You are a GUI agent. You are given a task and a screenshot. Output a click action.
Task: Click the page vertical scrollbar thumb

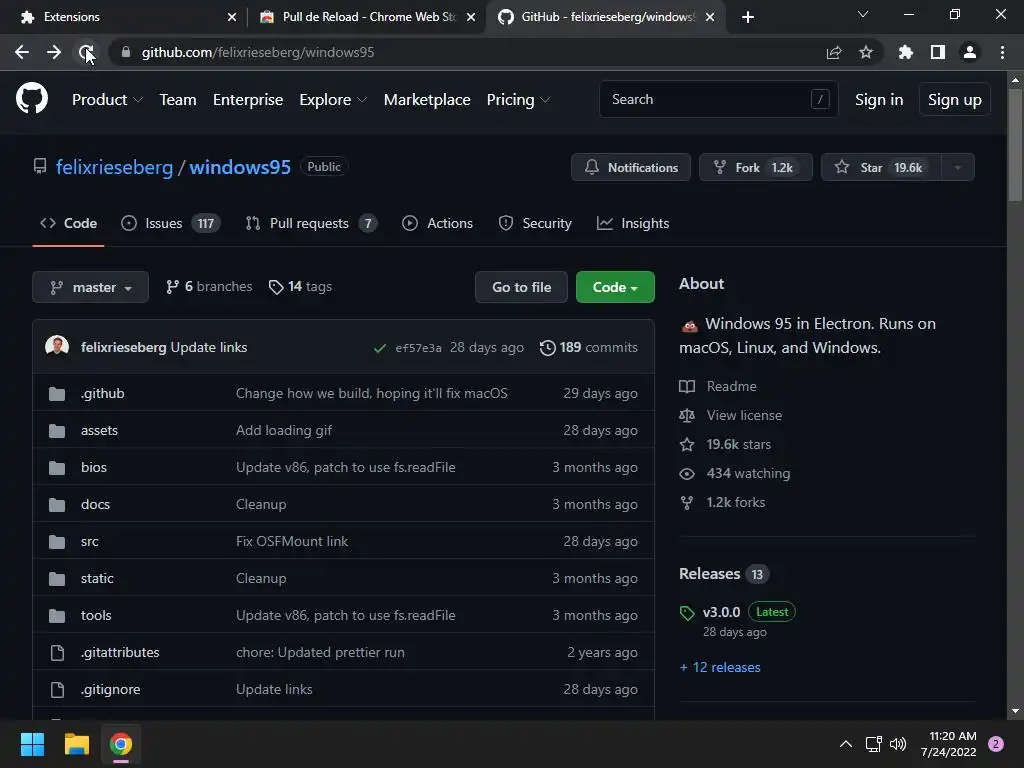coord(1015,145)
